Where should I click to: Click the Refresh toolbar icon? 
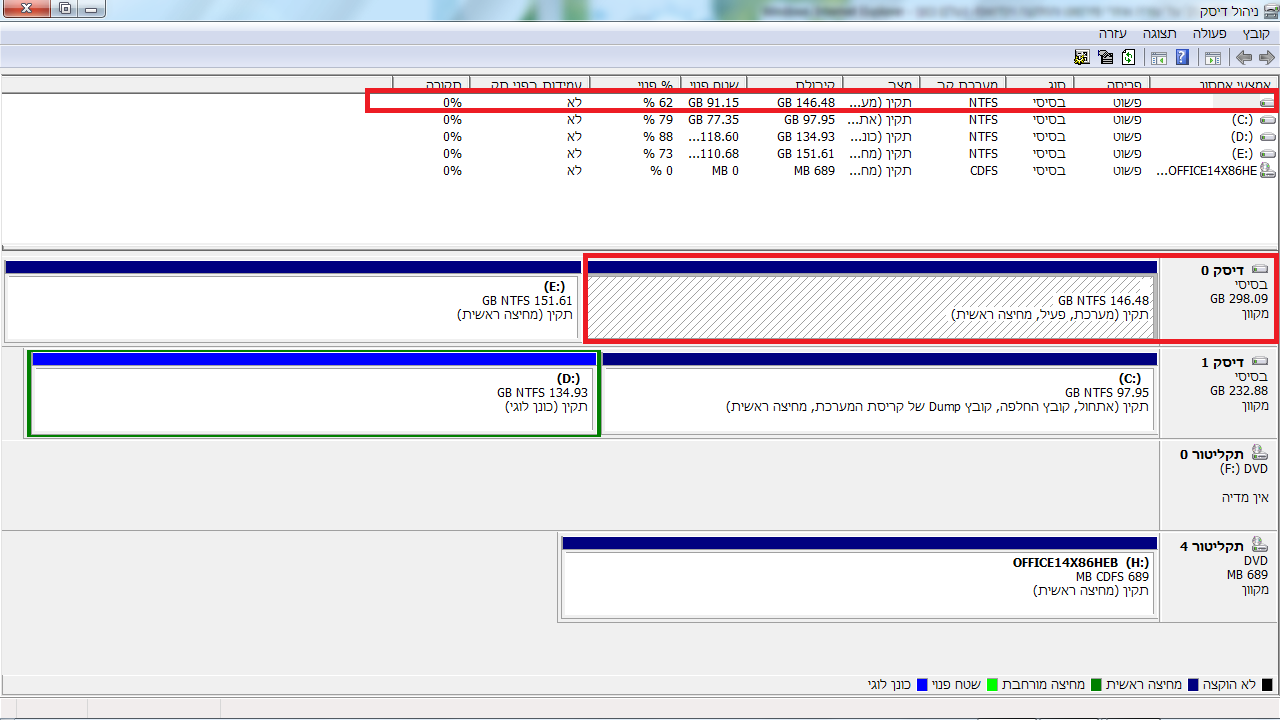coord(1129,58)
